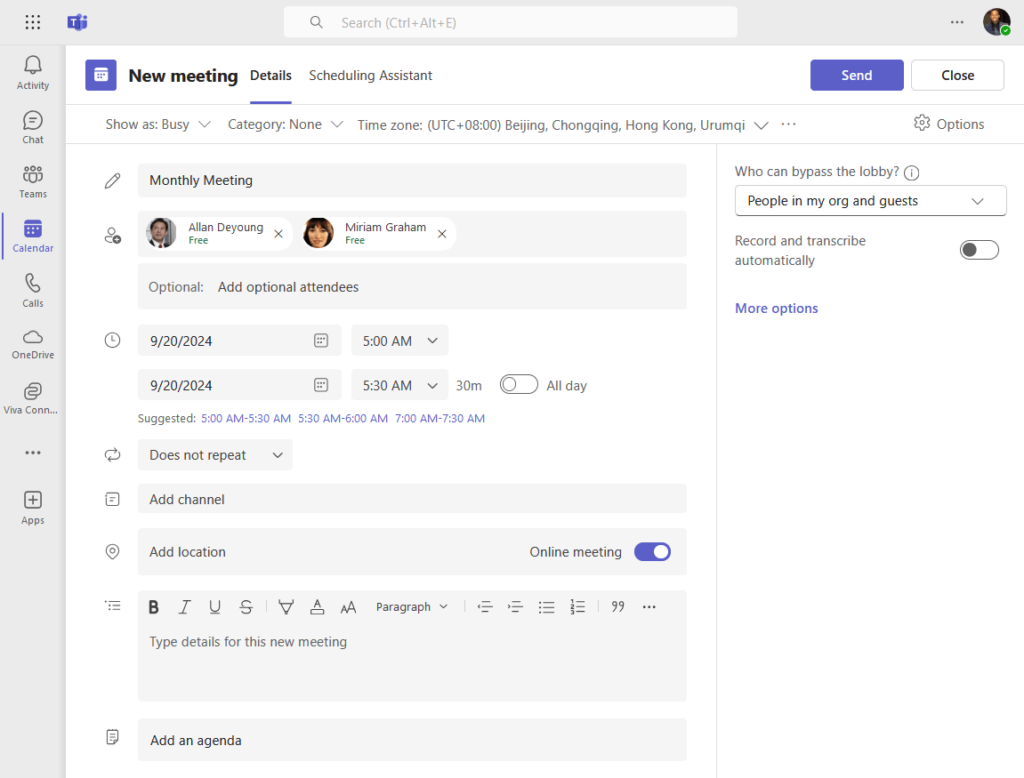This screenshot has width=1024, height=778.
Task: Open Viva Connections in the sidebar
Action: point(33,398)
